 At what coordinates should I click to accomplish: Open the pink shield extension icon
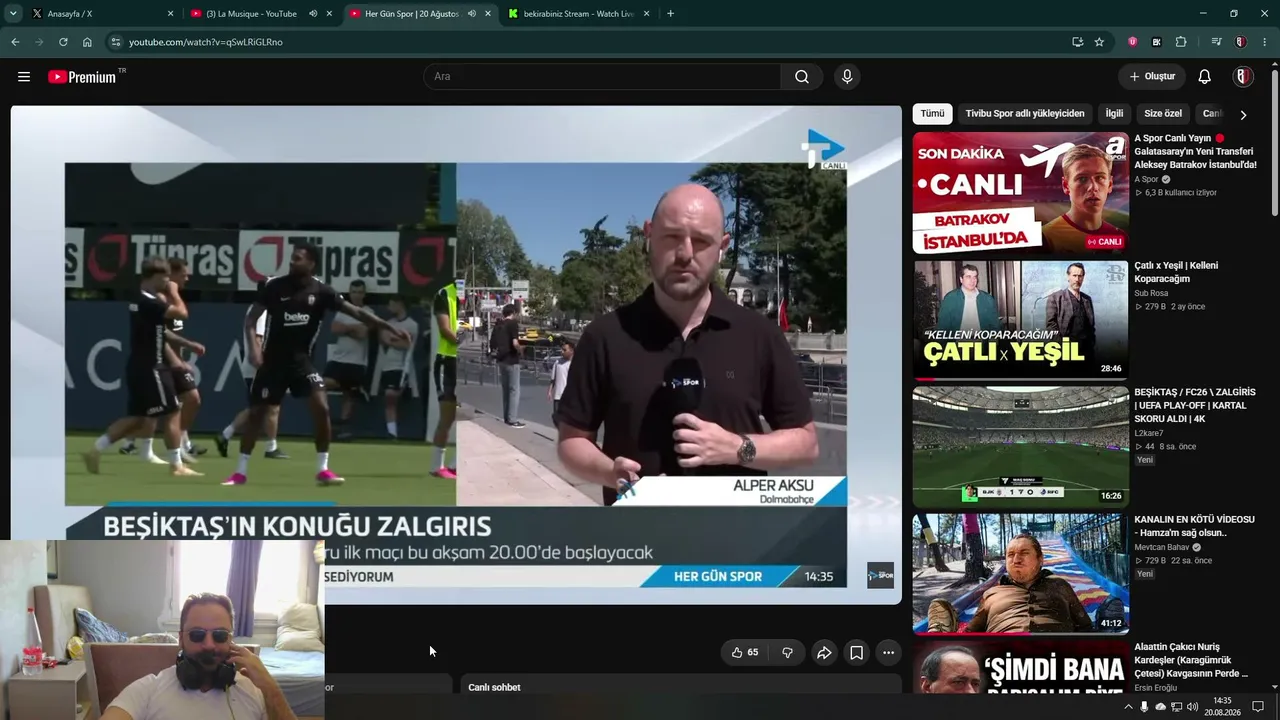(1133, 42)
